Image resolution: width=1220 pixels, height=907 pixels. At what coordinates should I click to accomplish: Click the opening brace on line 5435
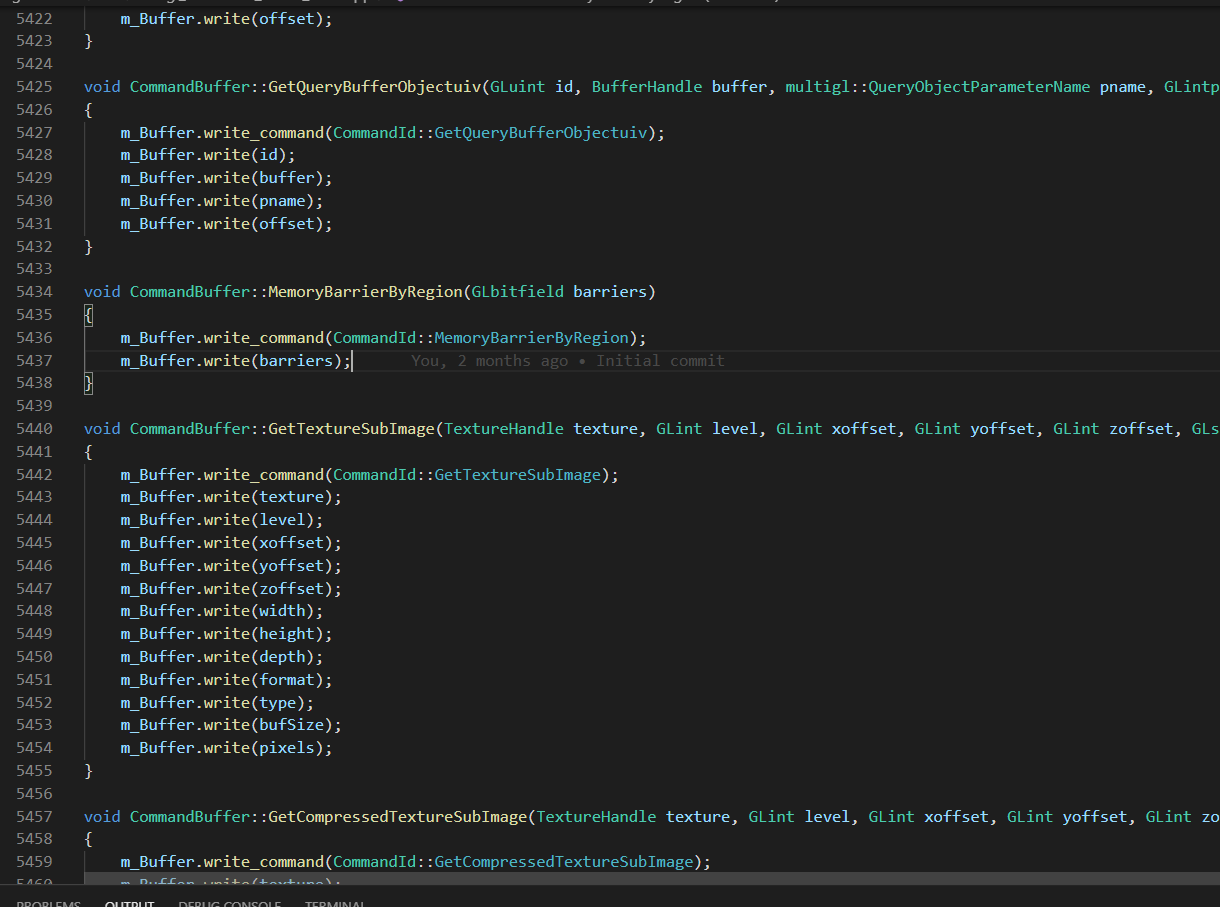tap(88, 315)
